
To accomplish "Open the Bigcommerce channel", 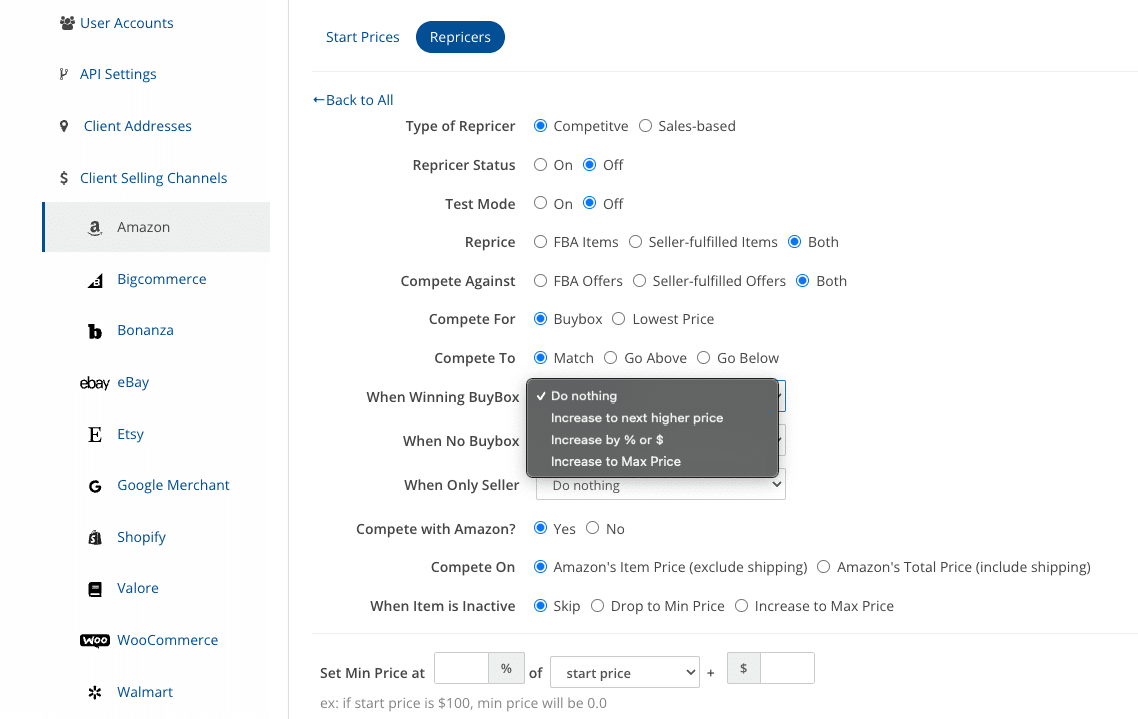I will click(x=162, y=279).
